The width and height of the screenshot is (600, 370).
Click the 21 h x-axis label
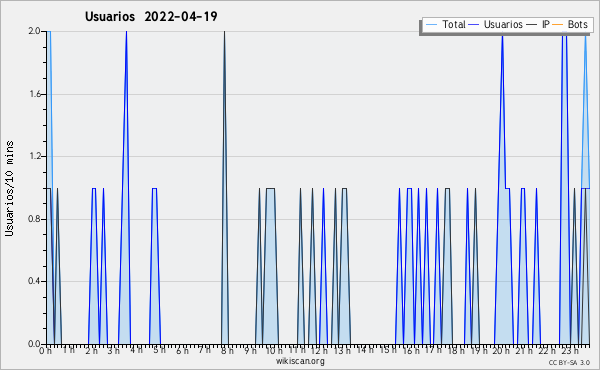(524, 351)
